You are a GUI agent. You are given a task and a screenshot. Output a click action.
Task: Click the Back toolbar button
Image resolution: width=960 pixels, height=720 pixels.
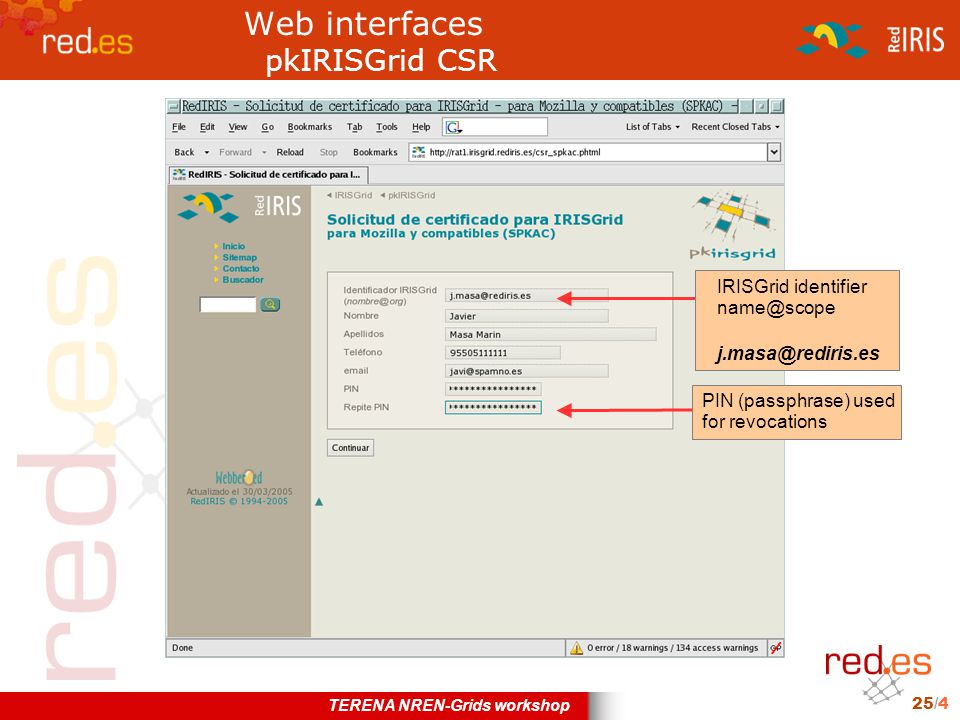coord(184,152)
